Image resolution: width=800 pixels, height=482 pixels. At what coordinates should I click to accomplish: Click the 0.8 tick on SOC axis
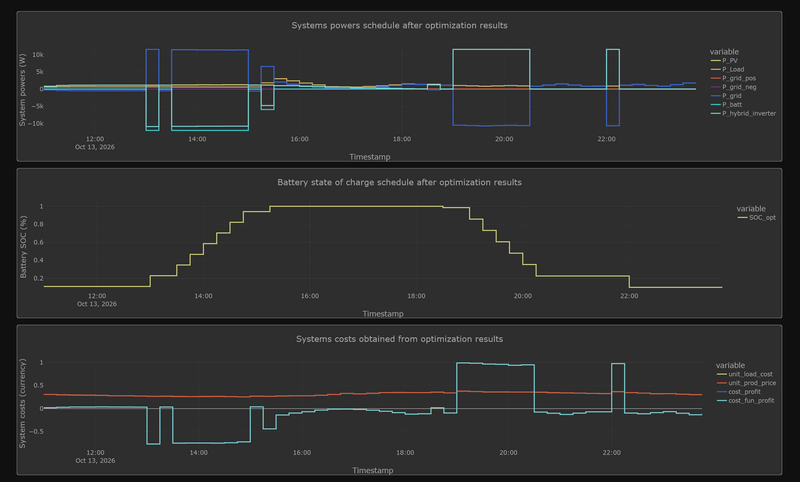click(x=38, y=224)
